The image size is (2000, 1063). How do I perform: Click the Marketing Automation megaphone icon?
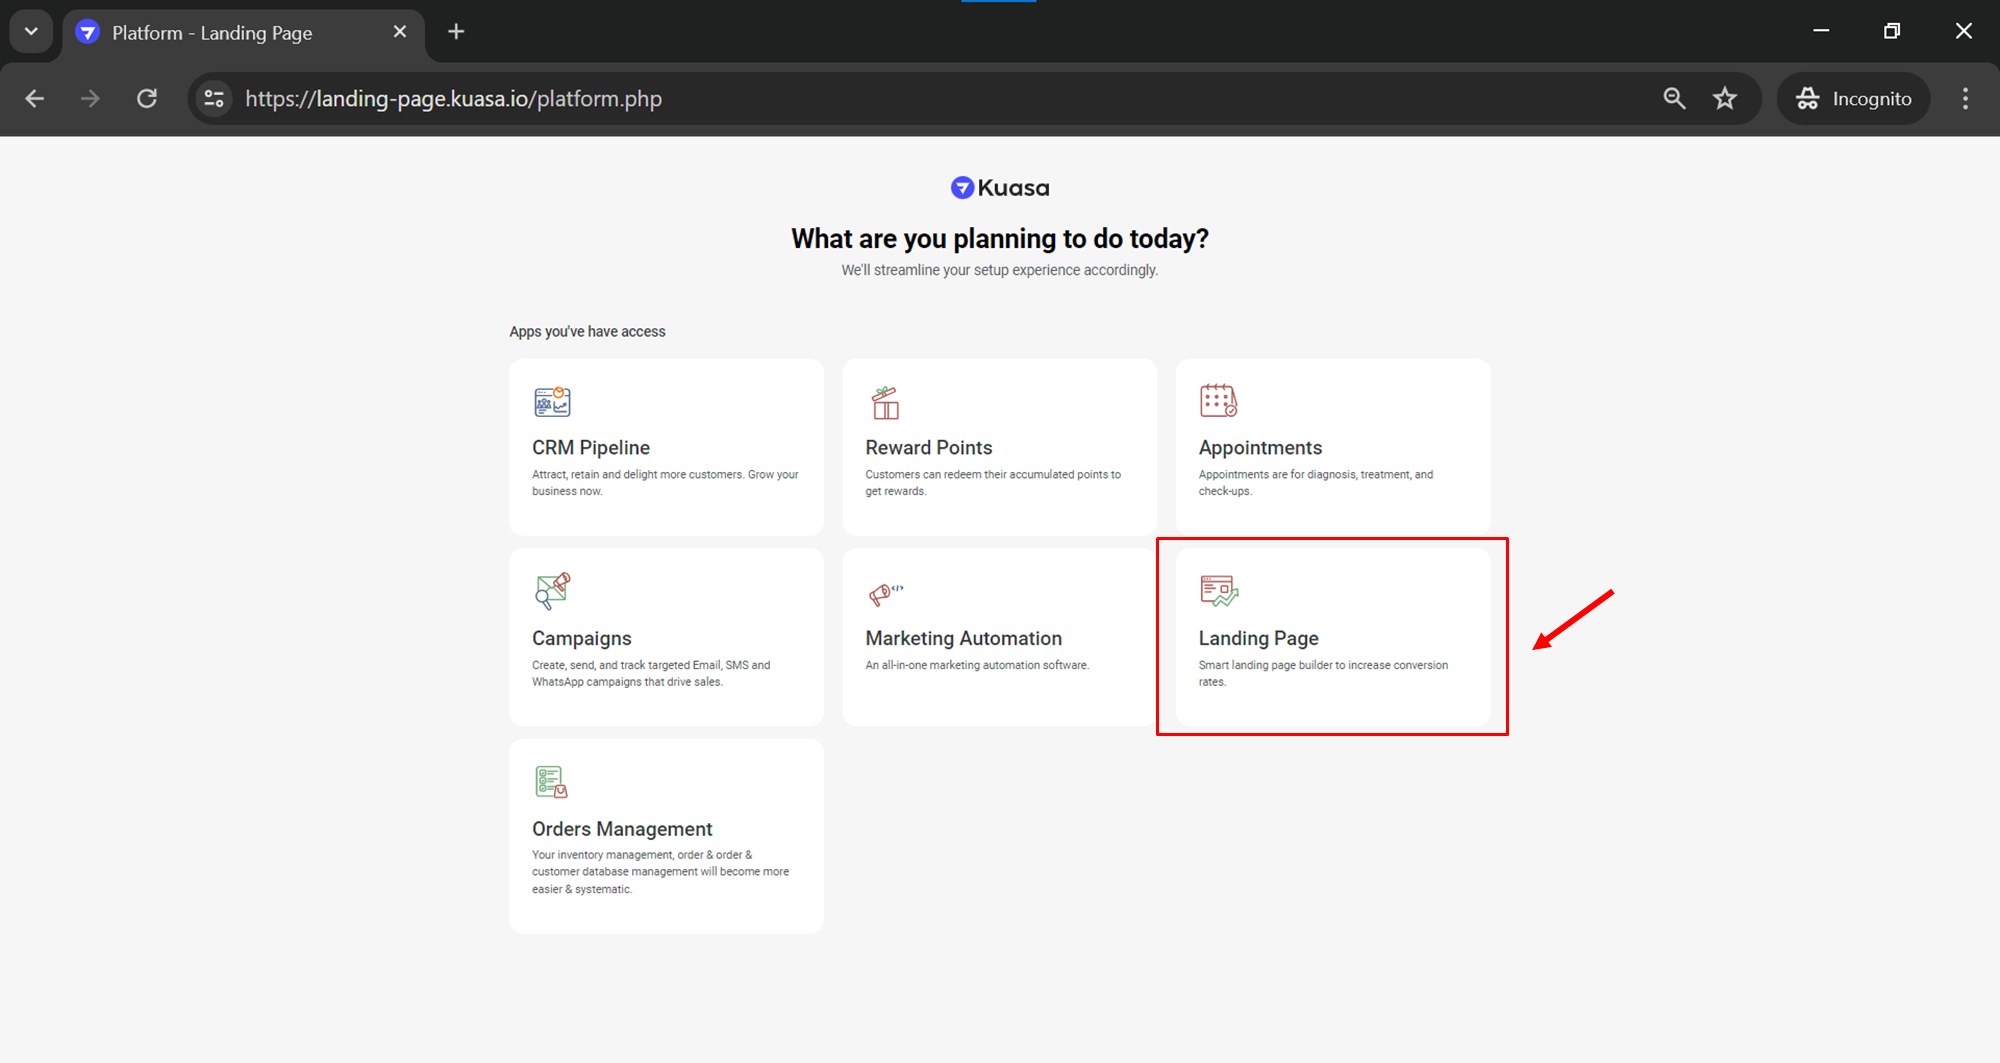(x=885, y=594)
